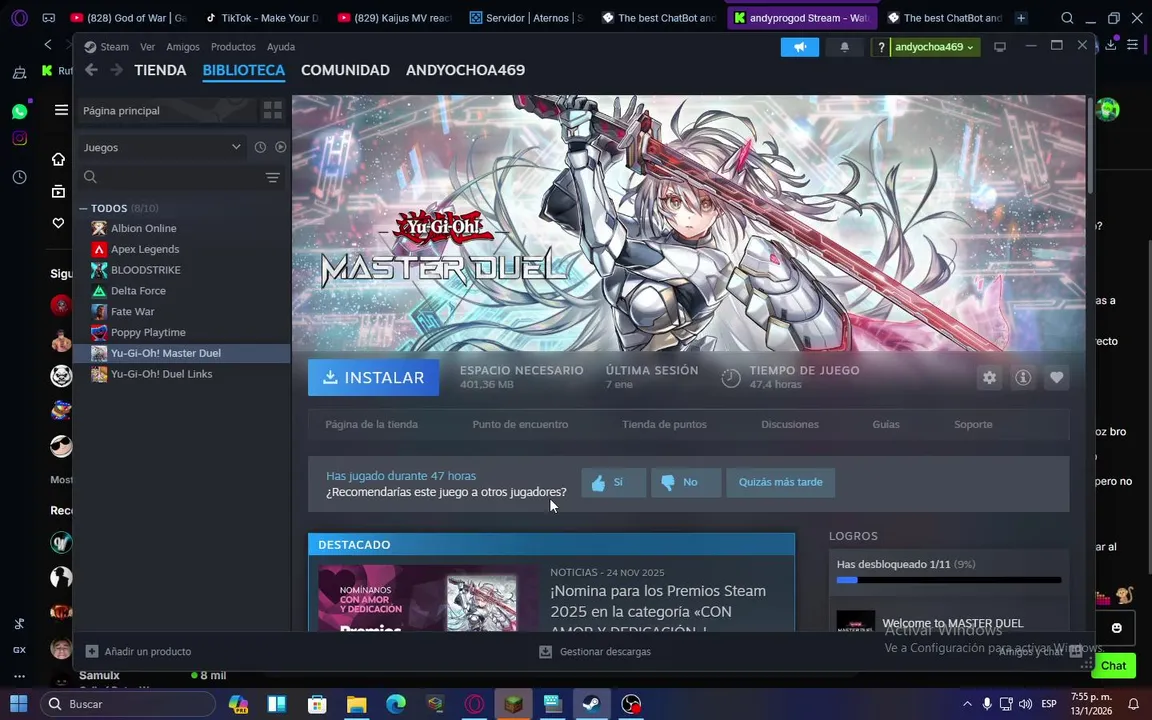Image resolution: width=1152 pixels, height=720 pixels.
Task: Click the Chat button in browser
Action: (x=1113, y=666)
